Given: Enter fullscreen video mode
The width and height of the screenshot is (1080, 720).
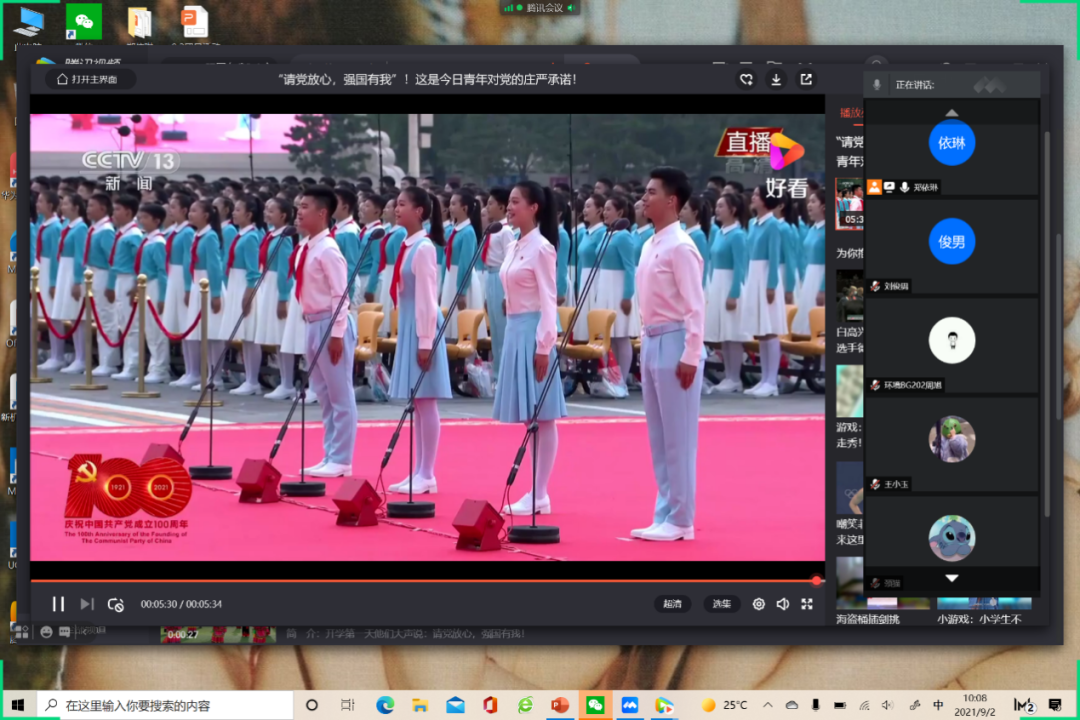Looking at the screenshot, I should click(807, 604).
